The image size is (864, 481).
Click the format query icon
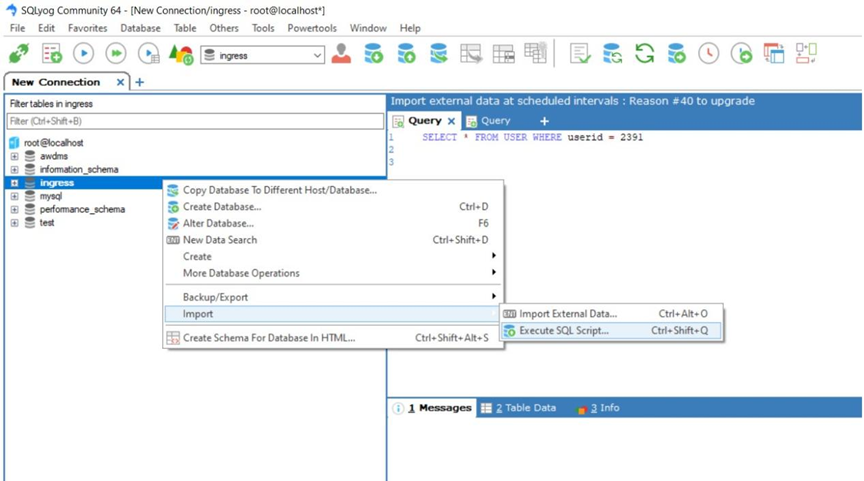click(181, 54)
